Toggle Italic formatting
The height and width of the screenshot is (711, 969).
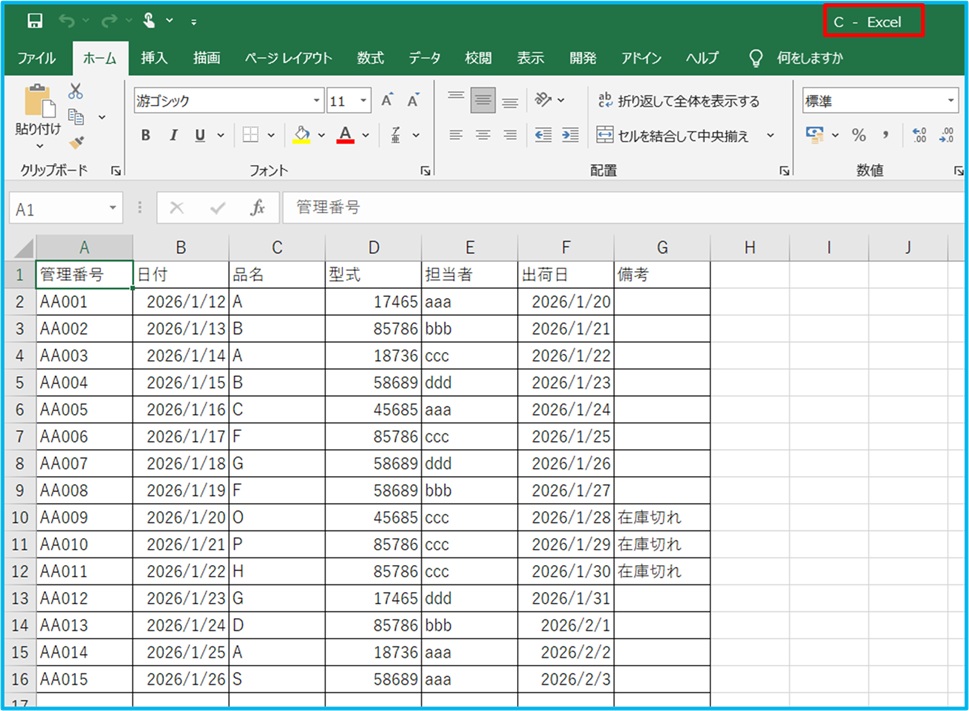173,136
